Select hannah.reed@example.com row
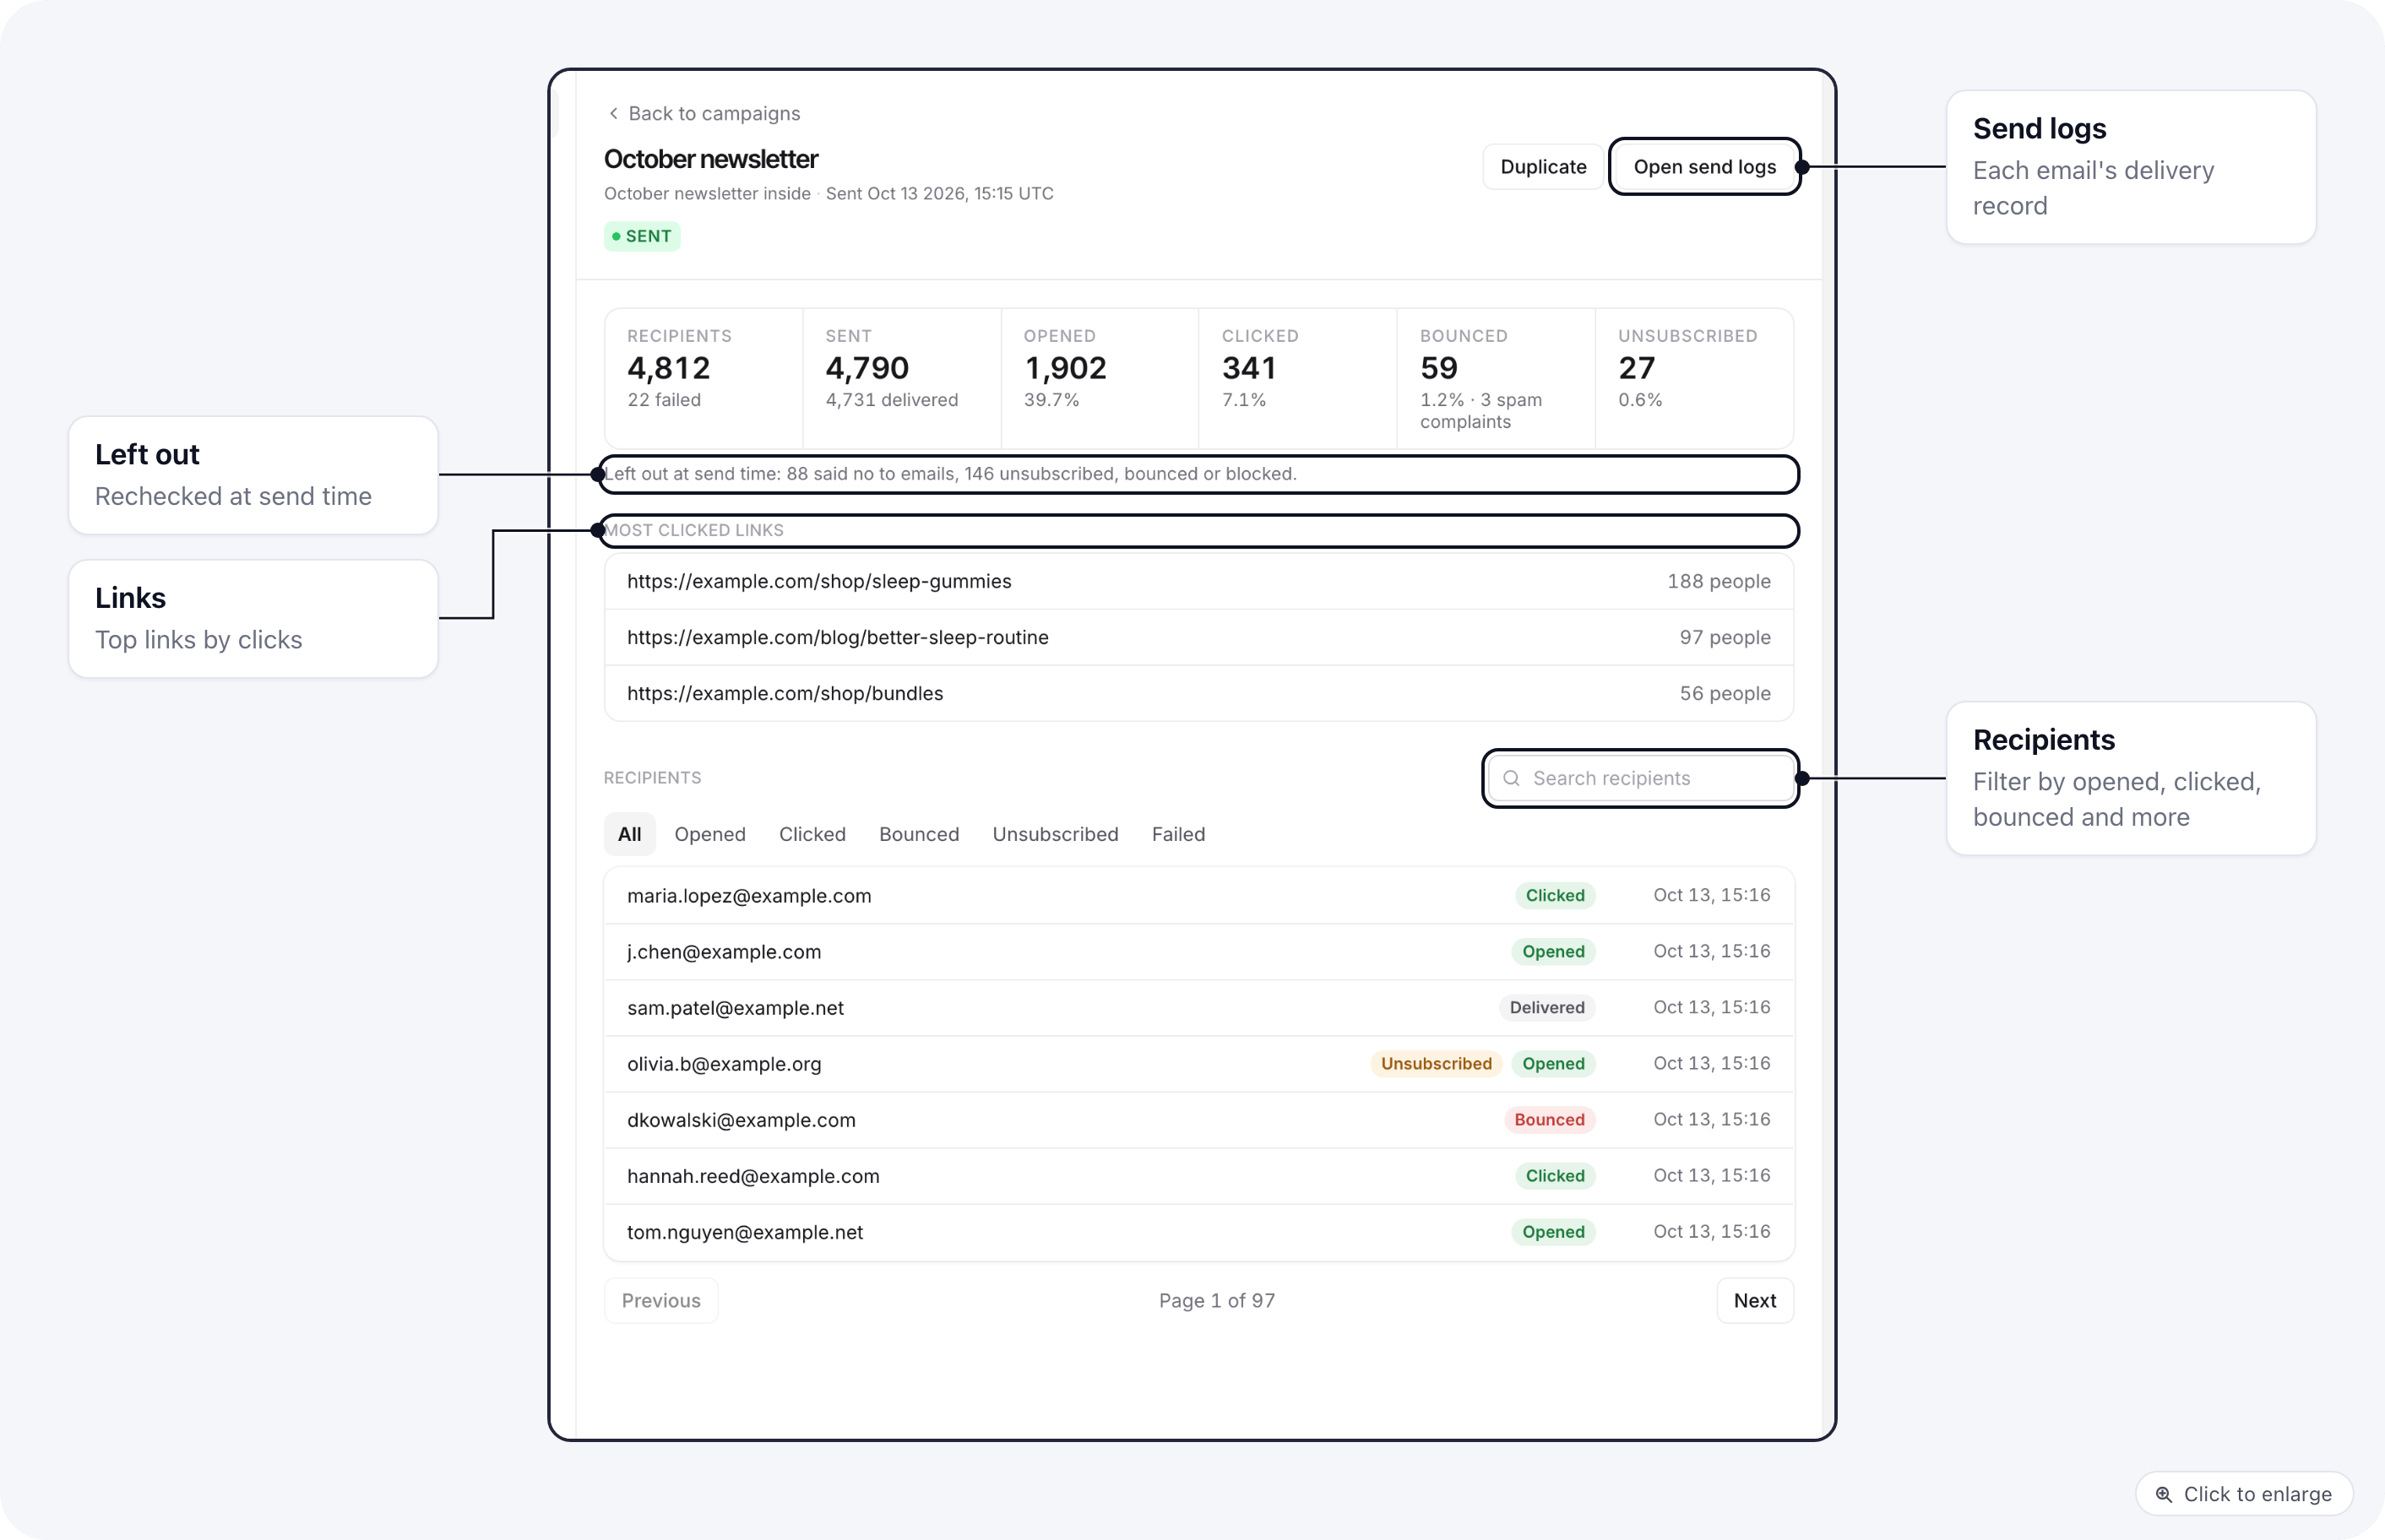 1198,1175
